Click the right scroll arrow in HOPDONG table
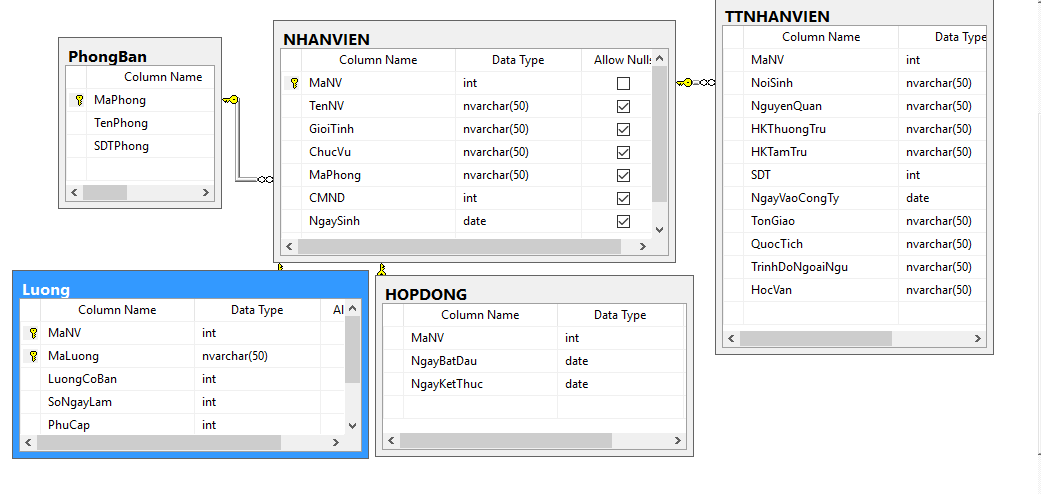Viewport: 1044px width, 494px height. click(x=678, y=441)
